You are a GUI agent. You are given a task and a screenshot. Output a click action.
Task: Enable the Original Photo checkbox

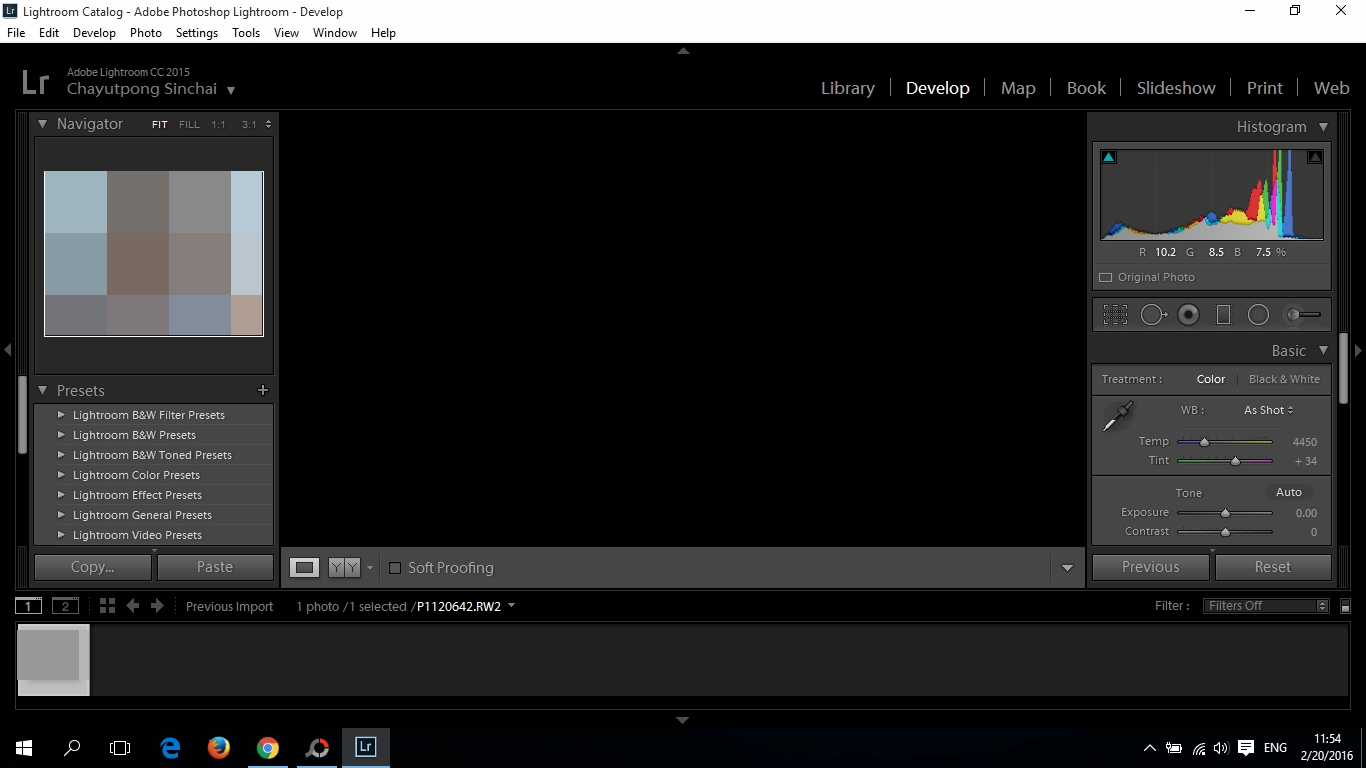click(x=1105, y=277)
